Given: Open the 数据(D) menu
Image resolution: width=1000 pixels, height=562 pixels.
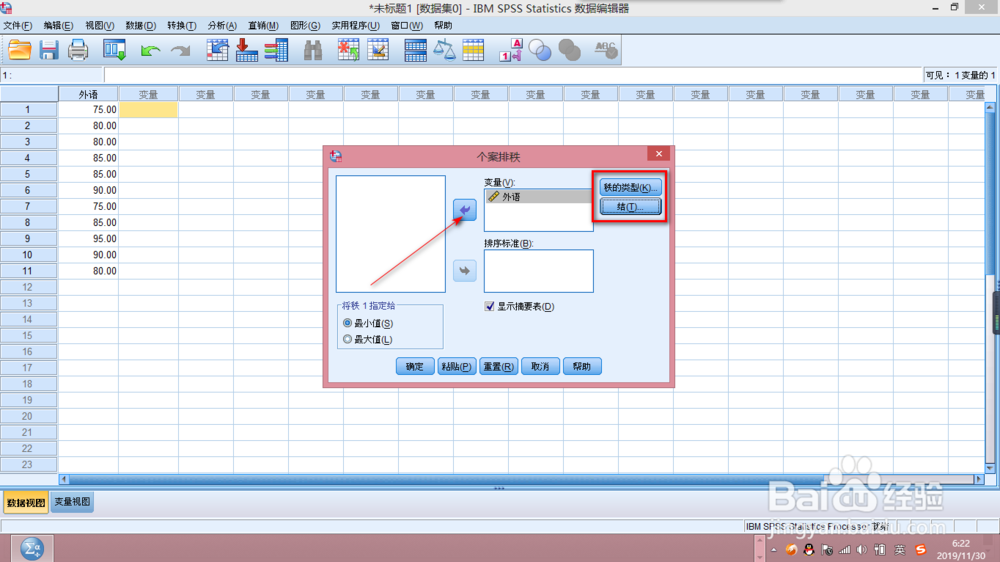Looking at the screenshot, I should click(x=140, y=26).
